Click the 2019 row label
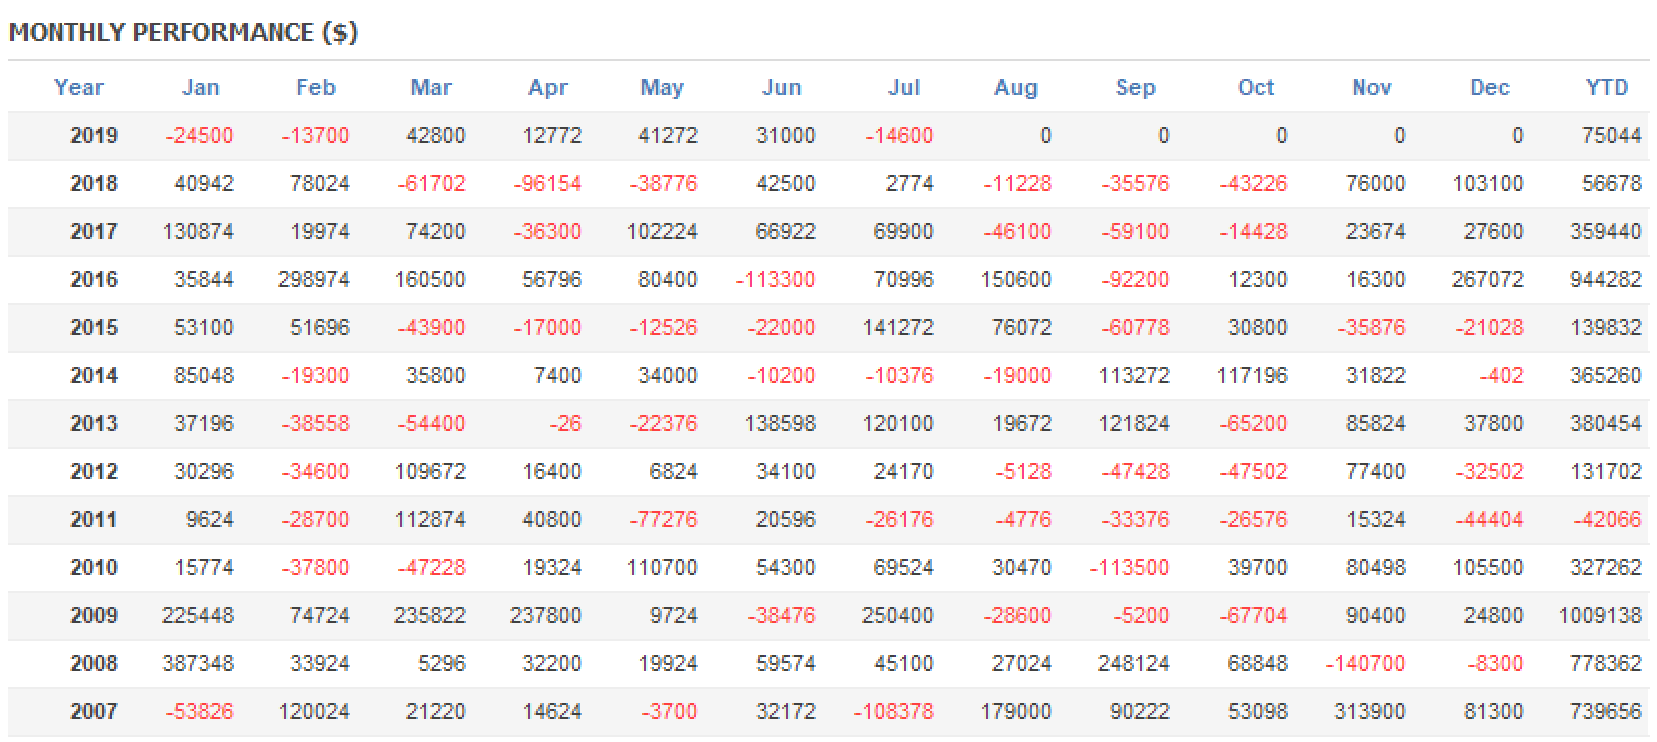The width and height of the screenshot is (1657, 742). pos(94,136)
